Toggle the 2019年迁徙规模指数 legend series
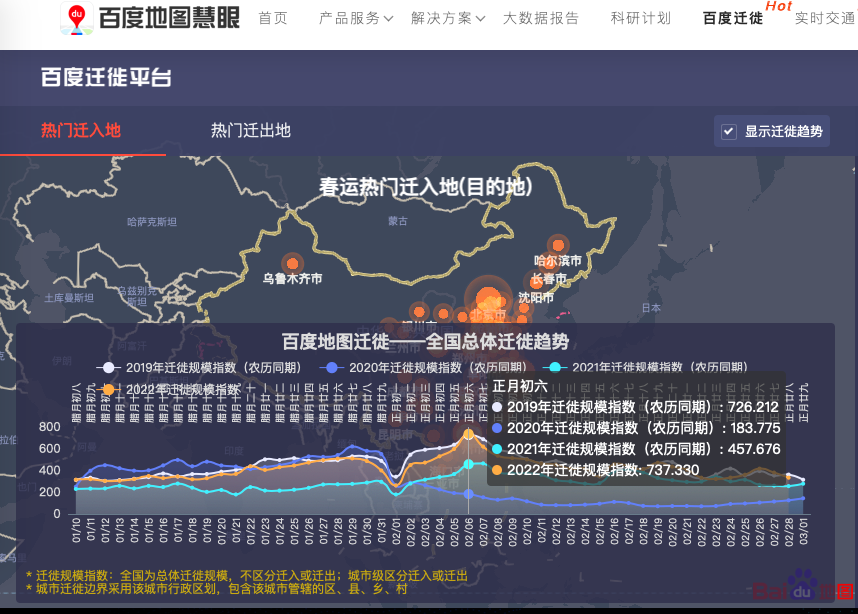 tap(198, 367)
